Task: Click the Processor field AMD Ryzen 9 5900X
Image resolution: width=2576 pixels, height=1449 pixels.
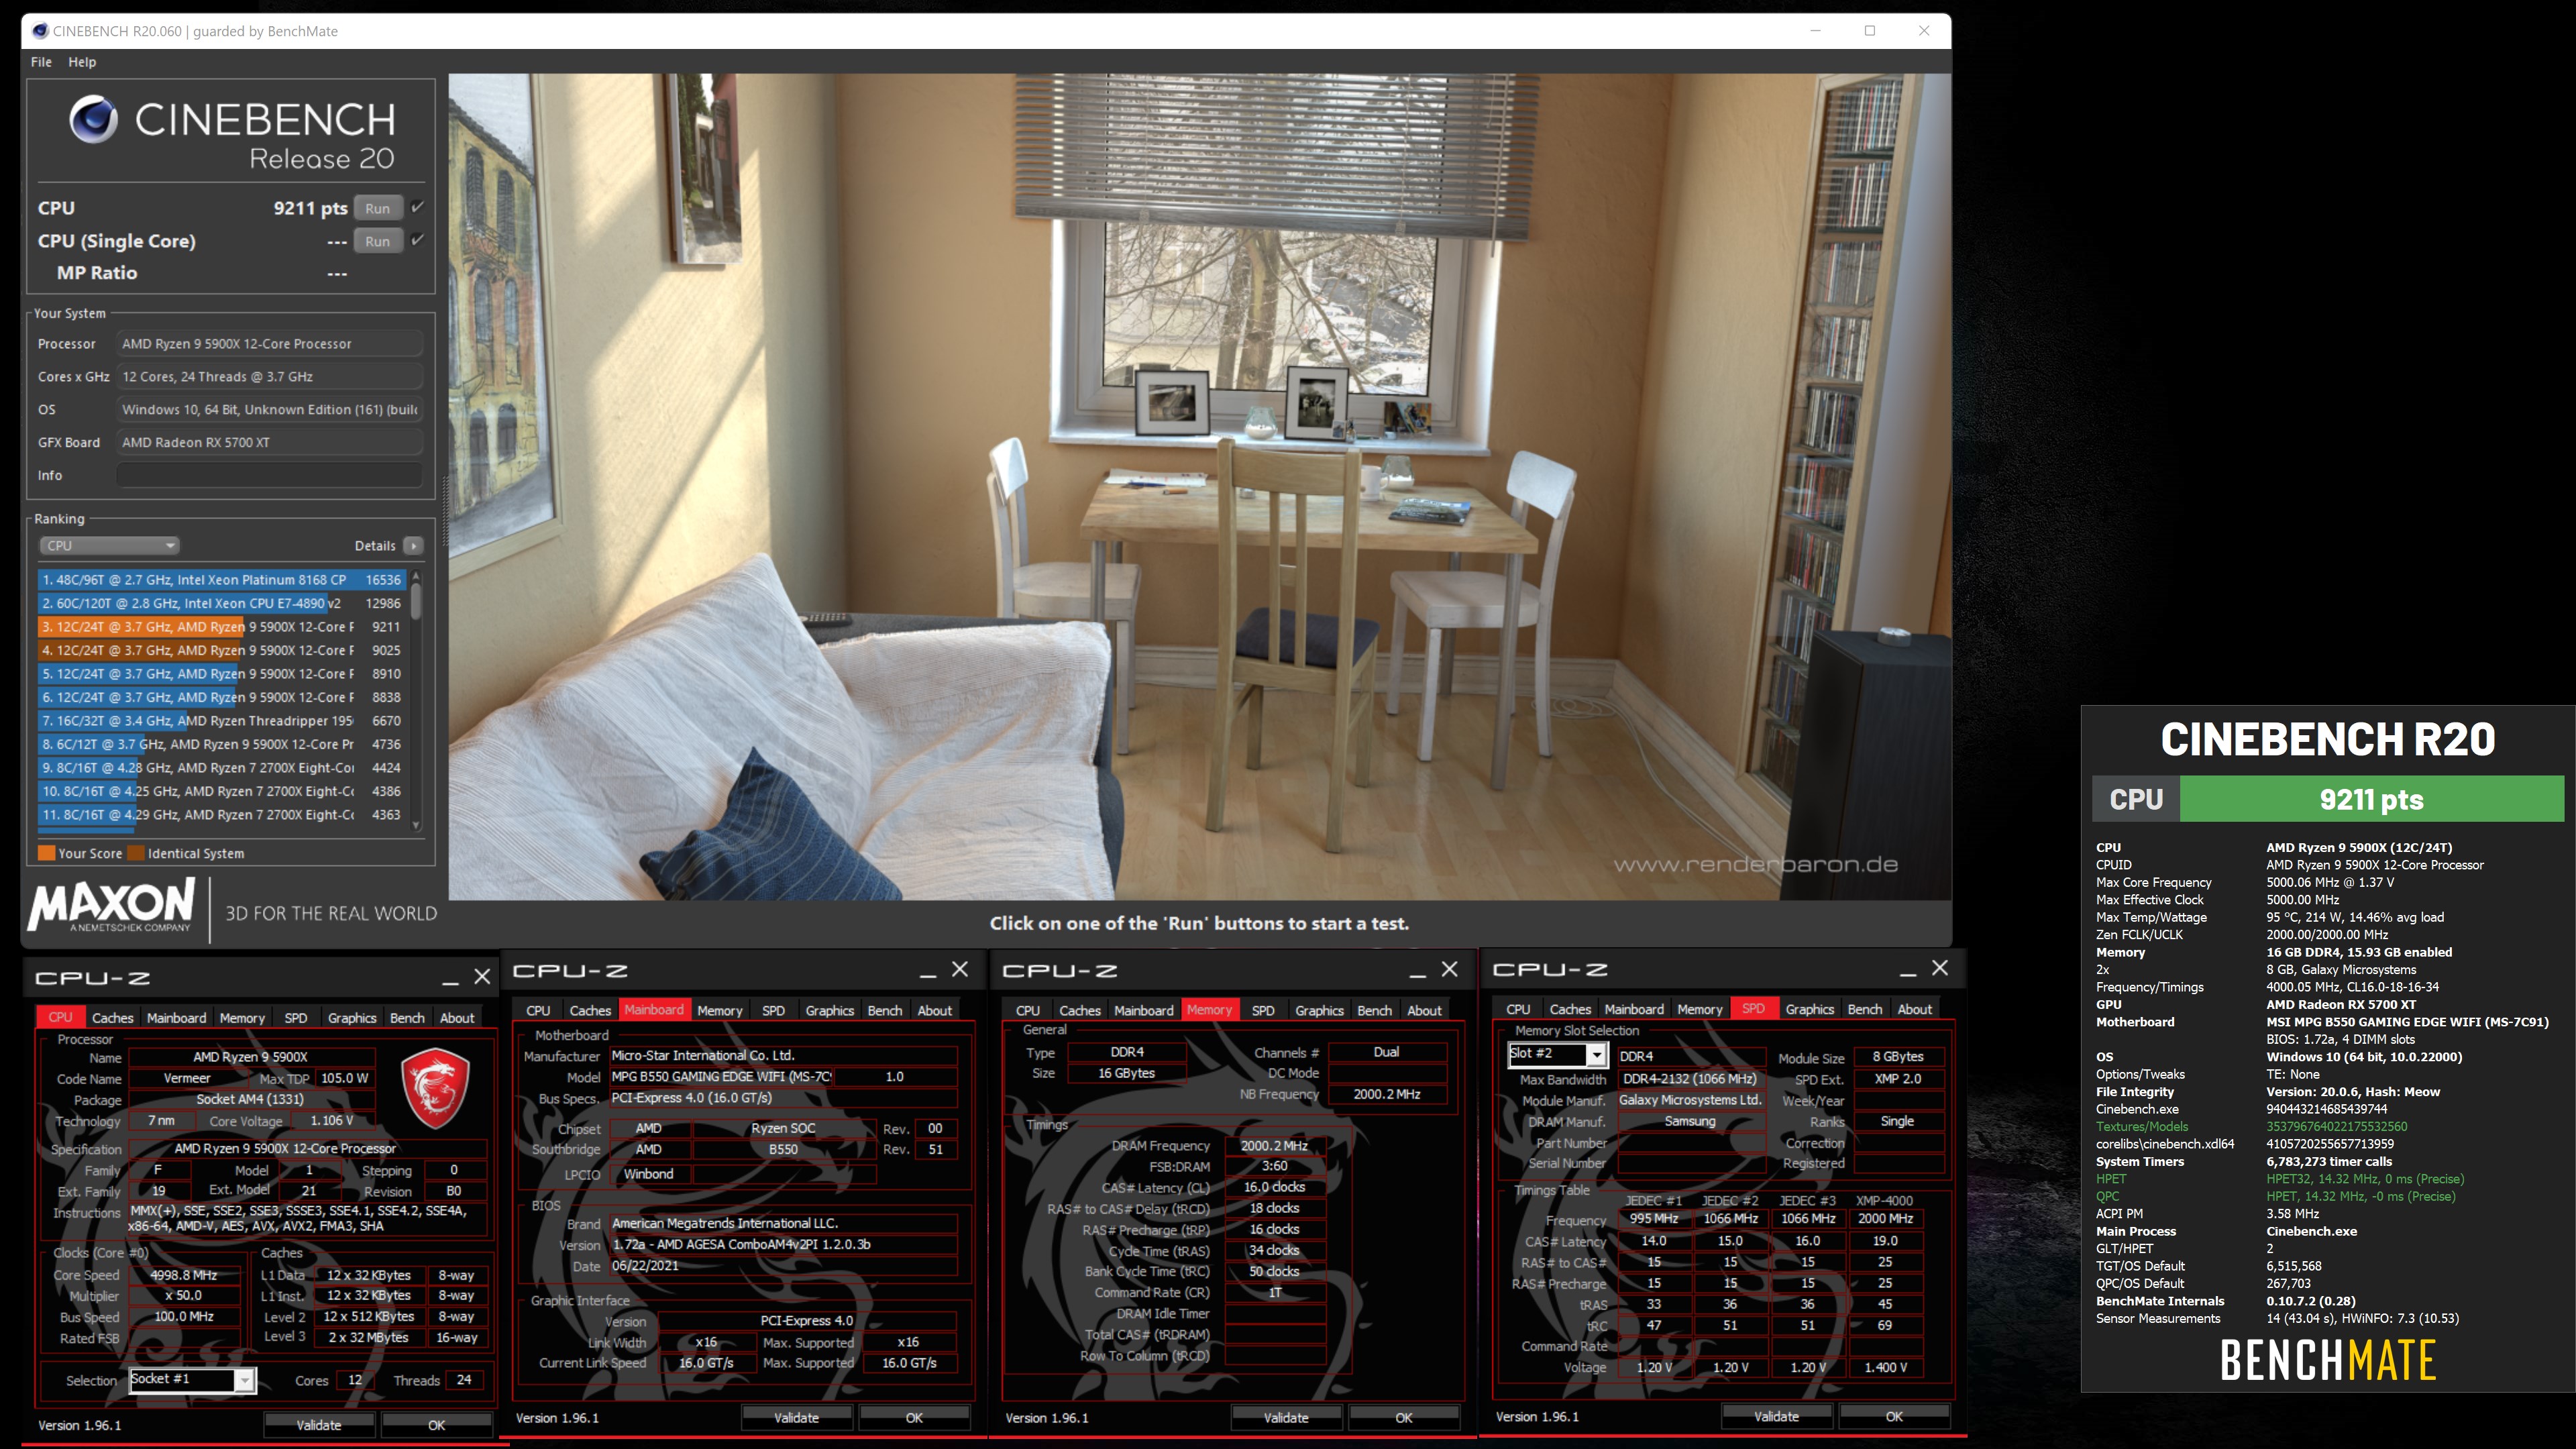Action: click(x=269, y=344)
